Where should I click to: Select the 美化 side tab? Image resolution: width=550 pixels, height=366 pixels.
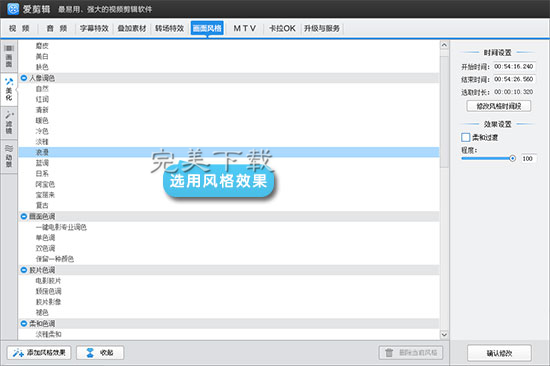tap(9, 90)
